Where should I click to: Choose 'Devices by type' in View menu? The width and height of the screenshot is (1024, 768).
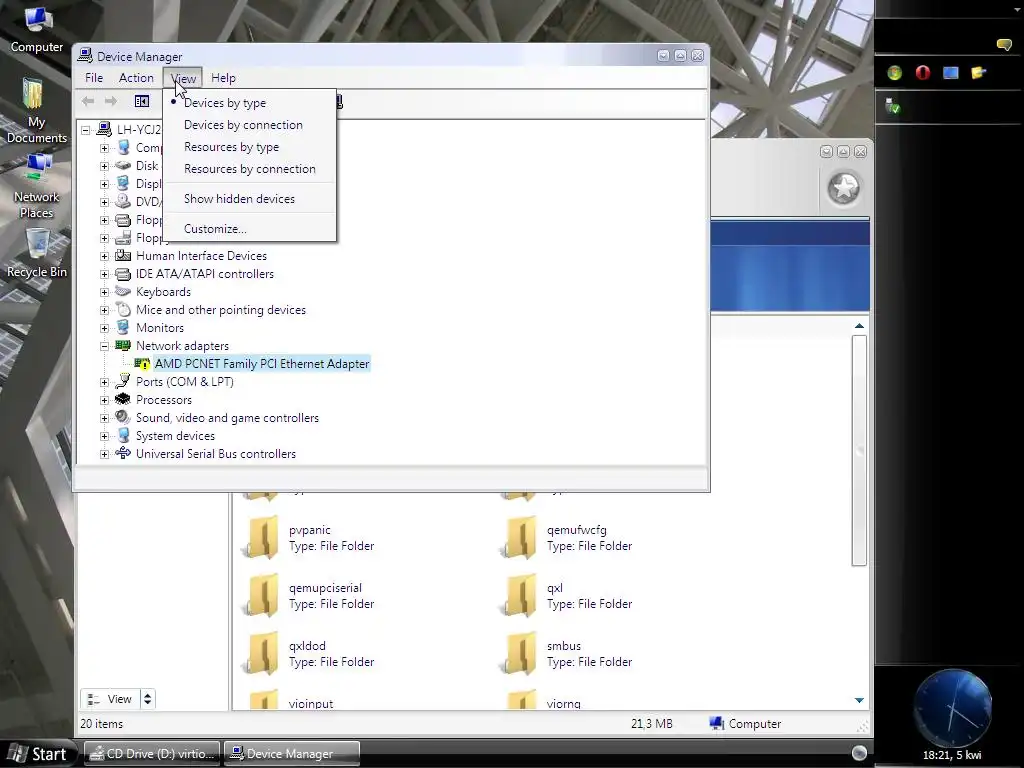pyautogui.click(x=225, y=103)
